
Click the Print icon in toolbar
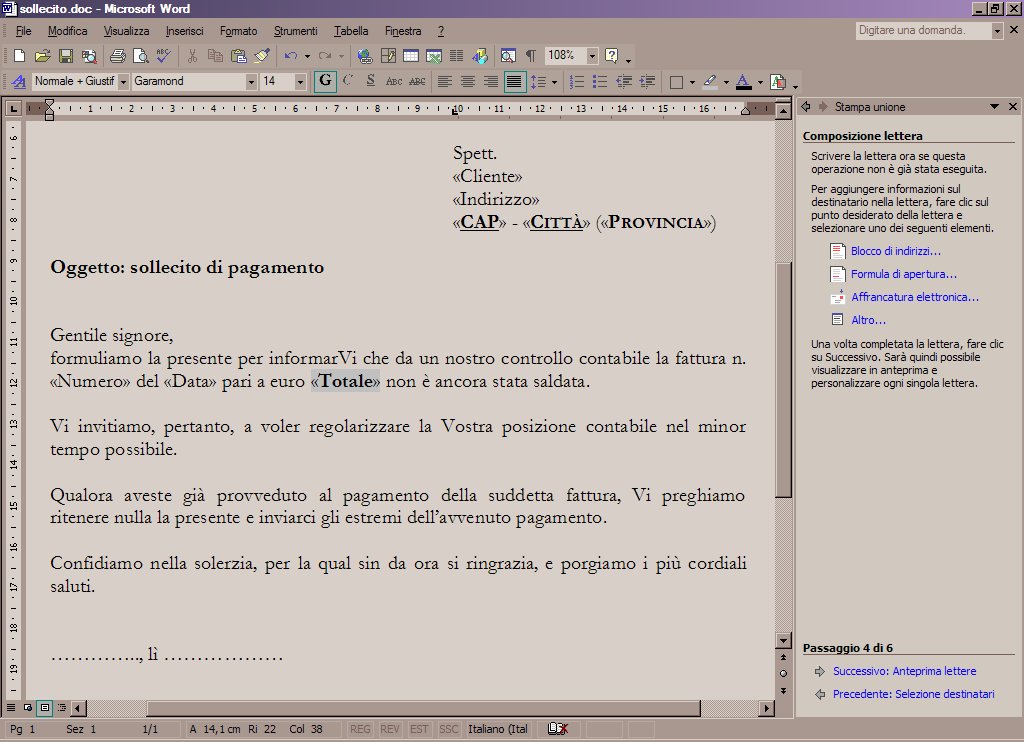coord(117,56)
